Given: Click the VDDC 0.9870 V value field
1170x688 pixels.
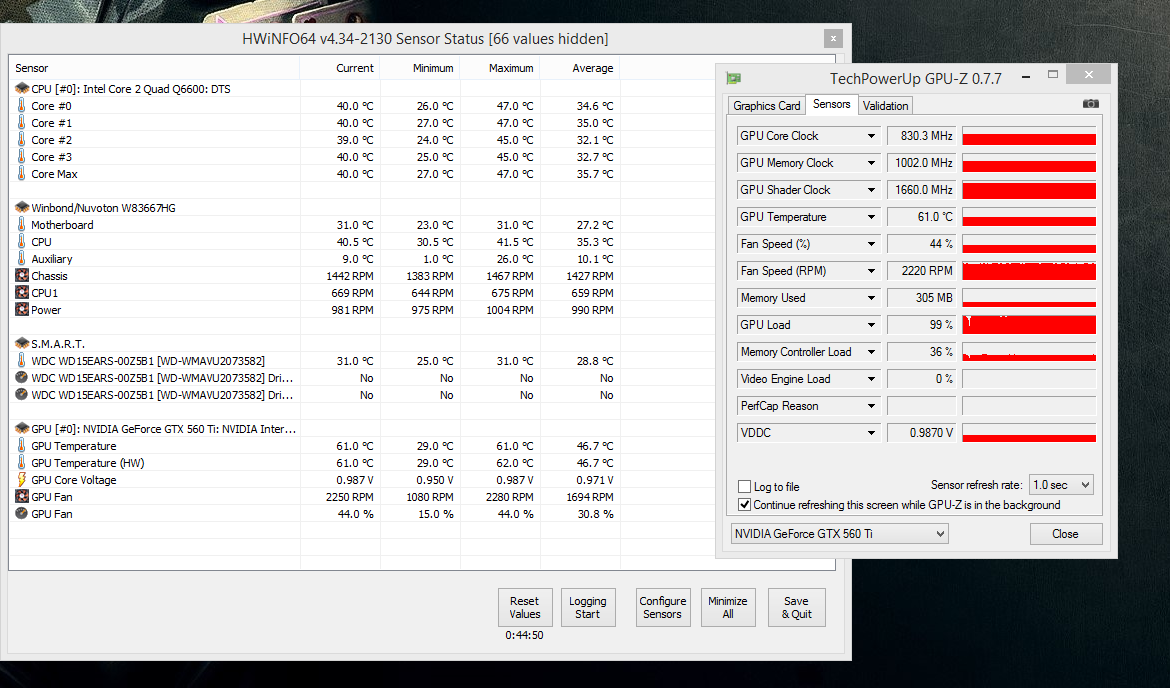Looking at the screenshot, I should click(922, 433).
